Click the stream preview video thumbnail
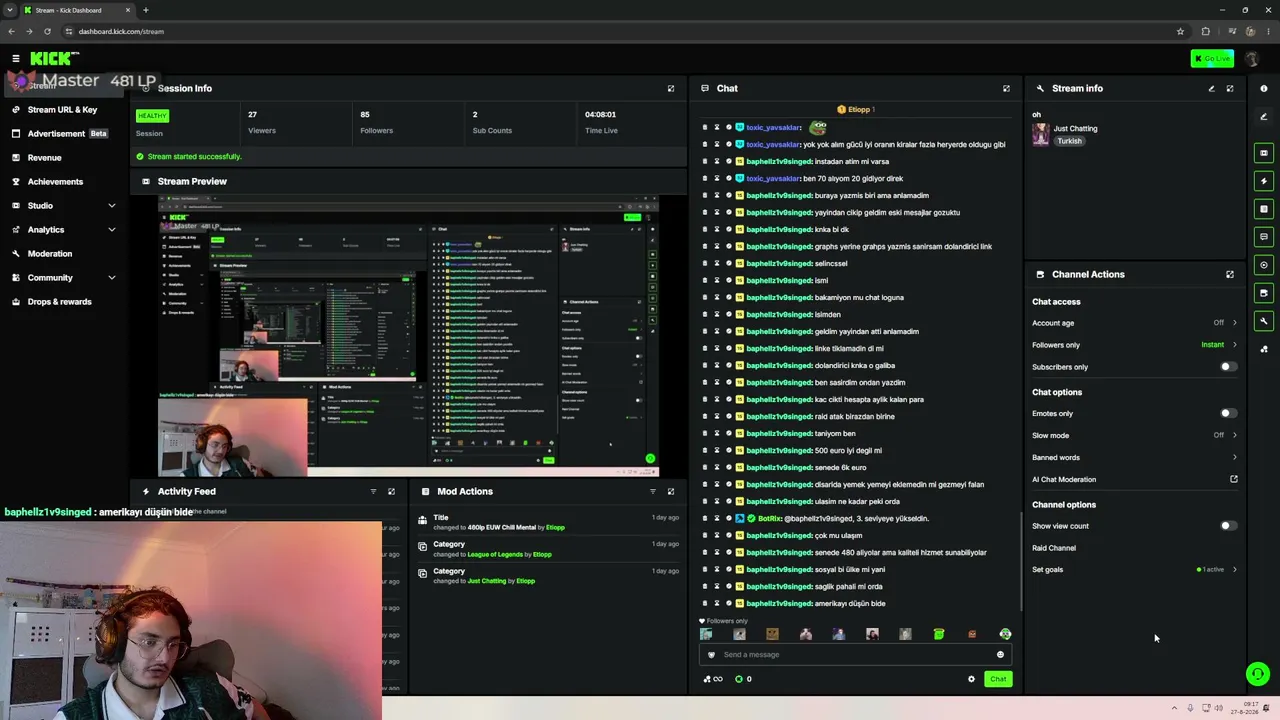 (408, 337)
